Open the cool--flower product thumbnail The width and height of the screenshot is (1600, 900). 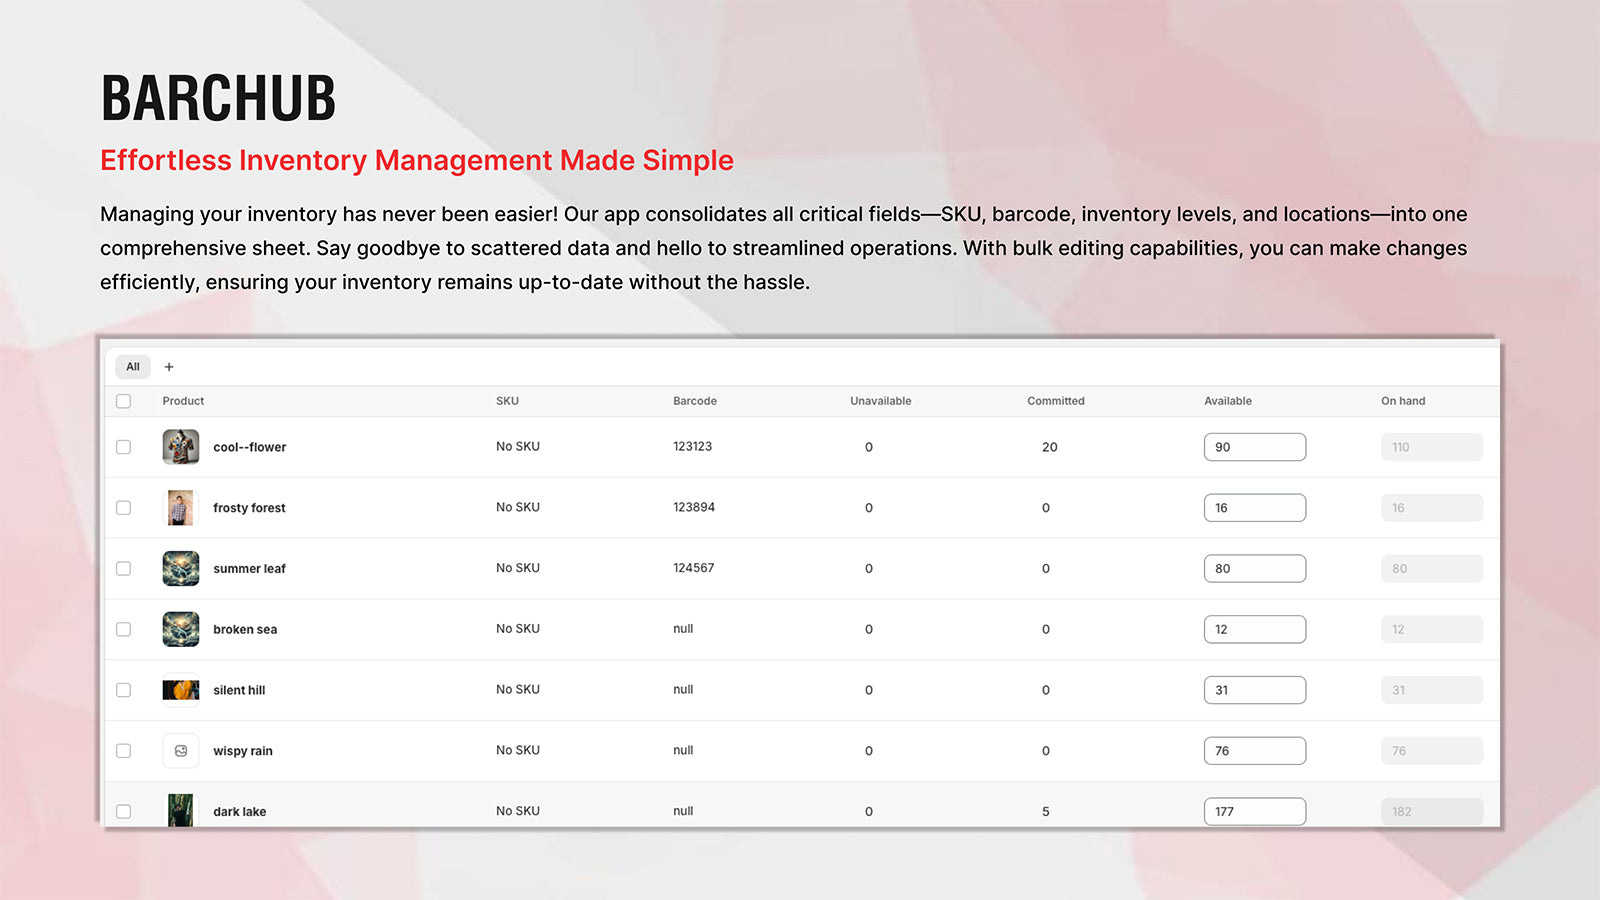coord(181,447)
